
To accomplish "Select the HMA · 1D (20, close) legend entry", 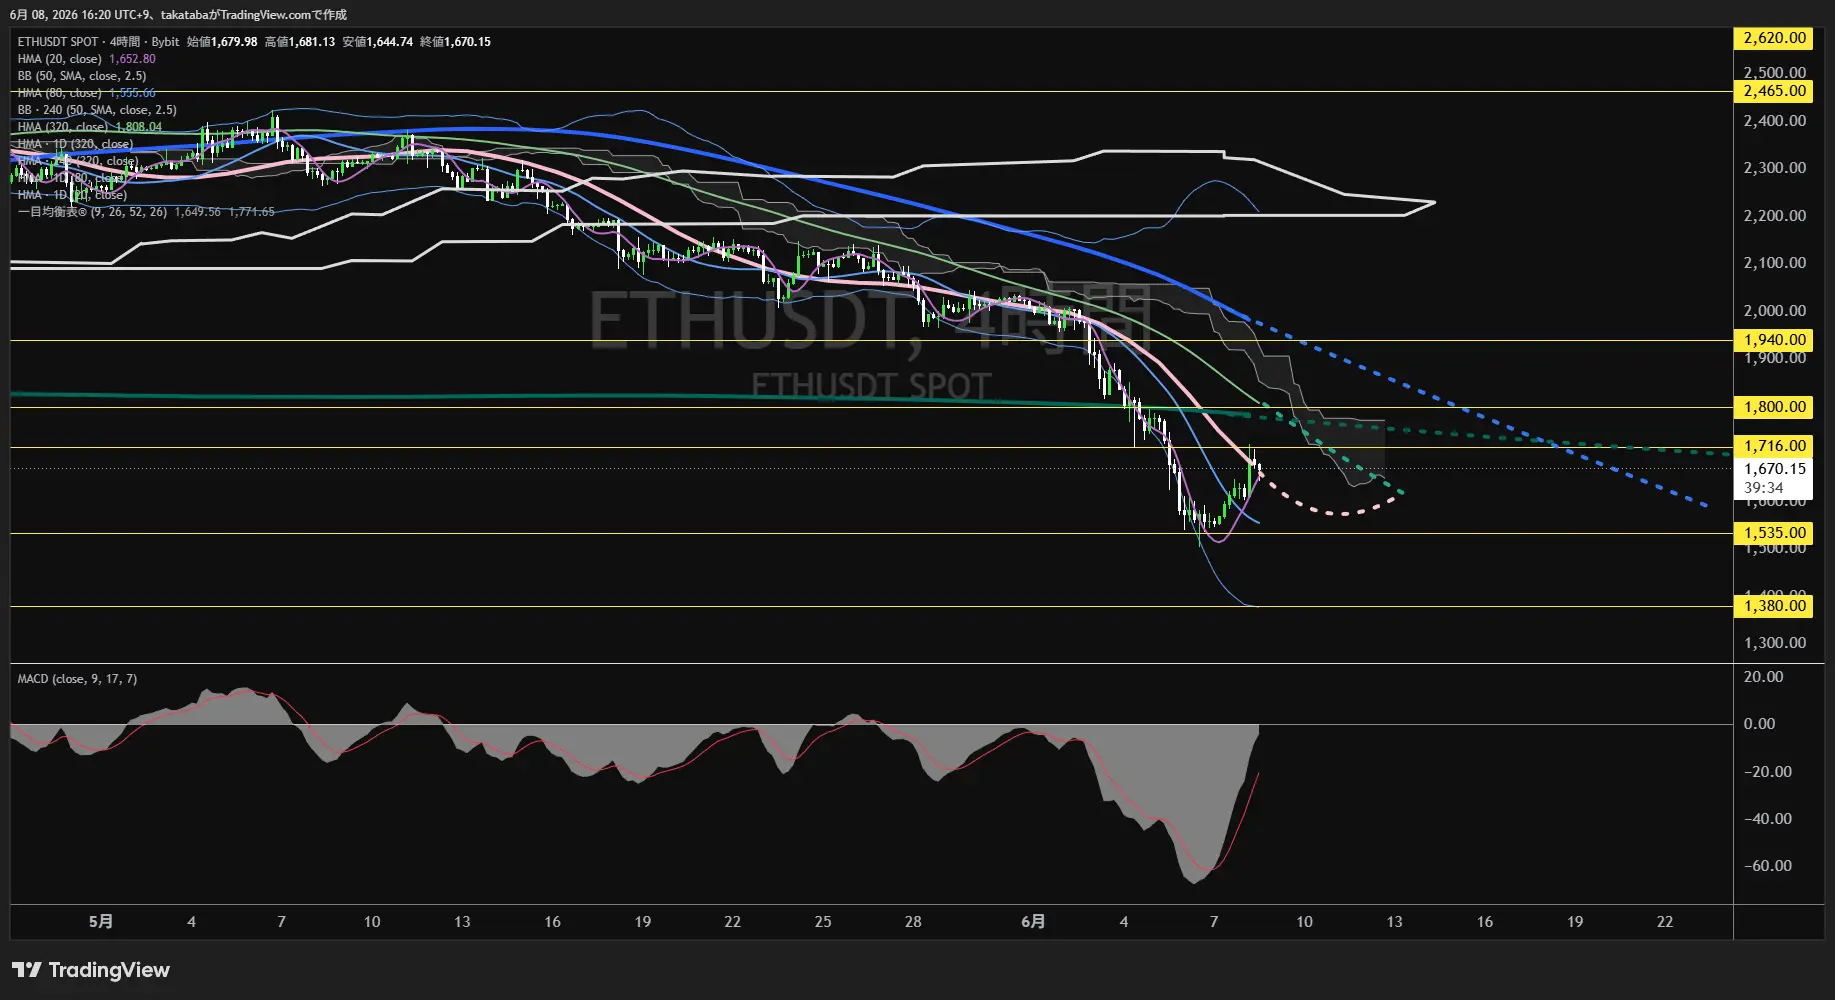I will pyautogui.click(x=72, y=195).
